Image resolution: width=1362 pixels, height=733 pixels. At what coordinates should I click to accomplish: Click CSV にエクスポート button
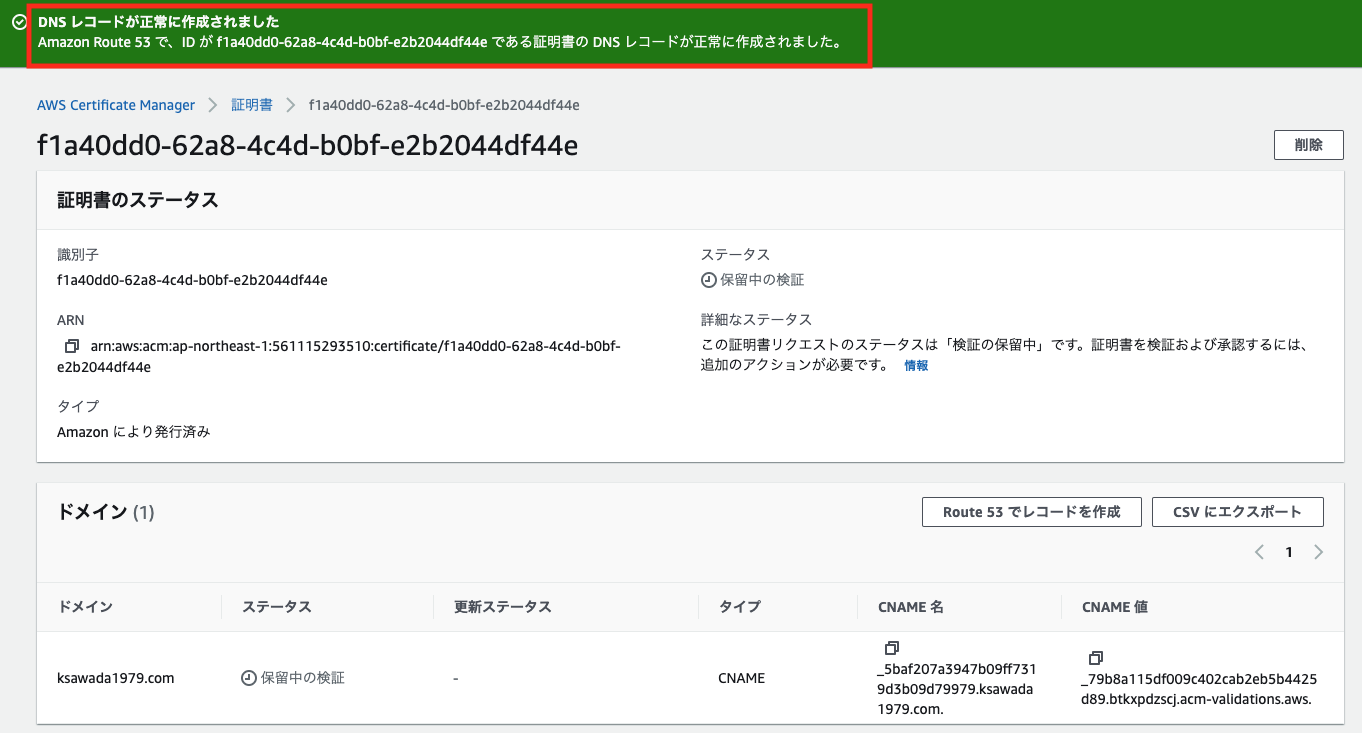1238,512
